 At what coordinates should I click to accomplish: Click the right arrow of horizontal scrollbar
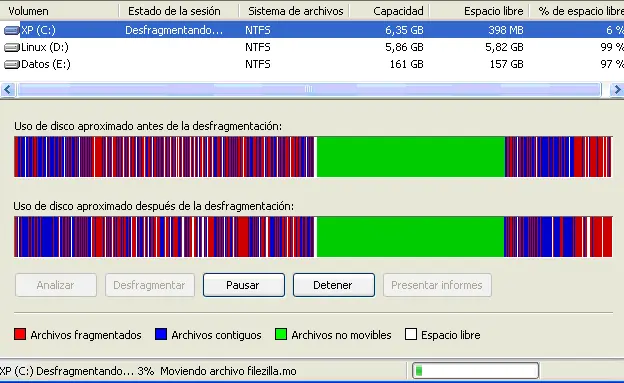pyautogui.click(x=617, y=90)
